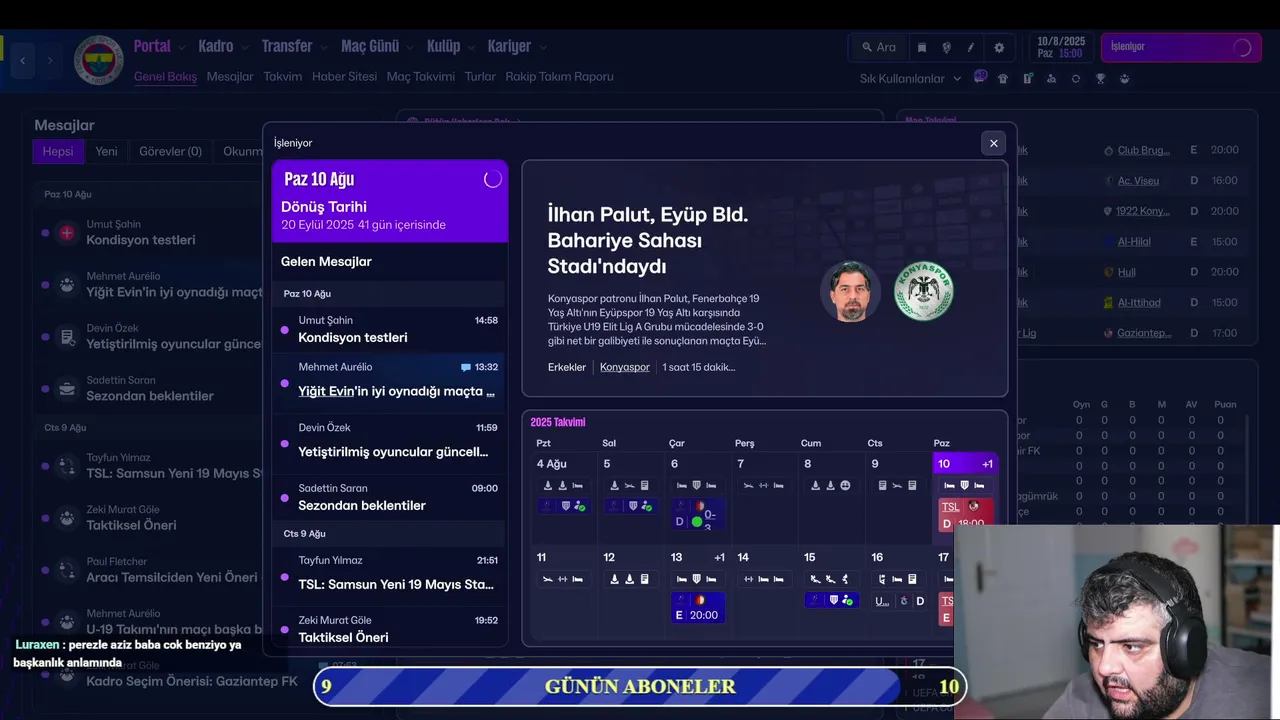
Task: Close the İşleniyor dialog
Action: click(993, 143)
